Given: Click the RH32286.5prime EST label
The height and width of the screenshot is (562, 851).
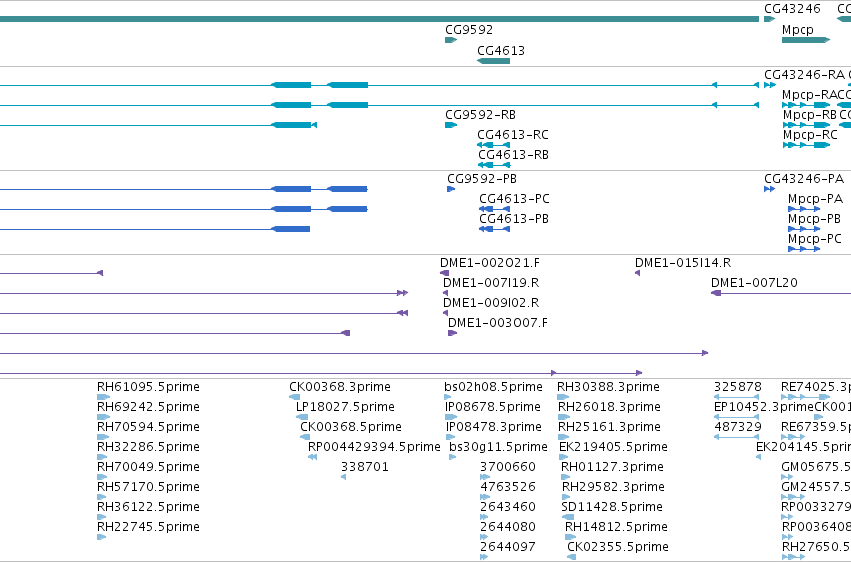Looking at the screenshot, I should 148,448.
